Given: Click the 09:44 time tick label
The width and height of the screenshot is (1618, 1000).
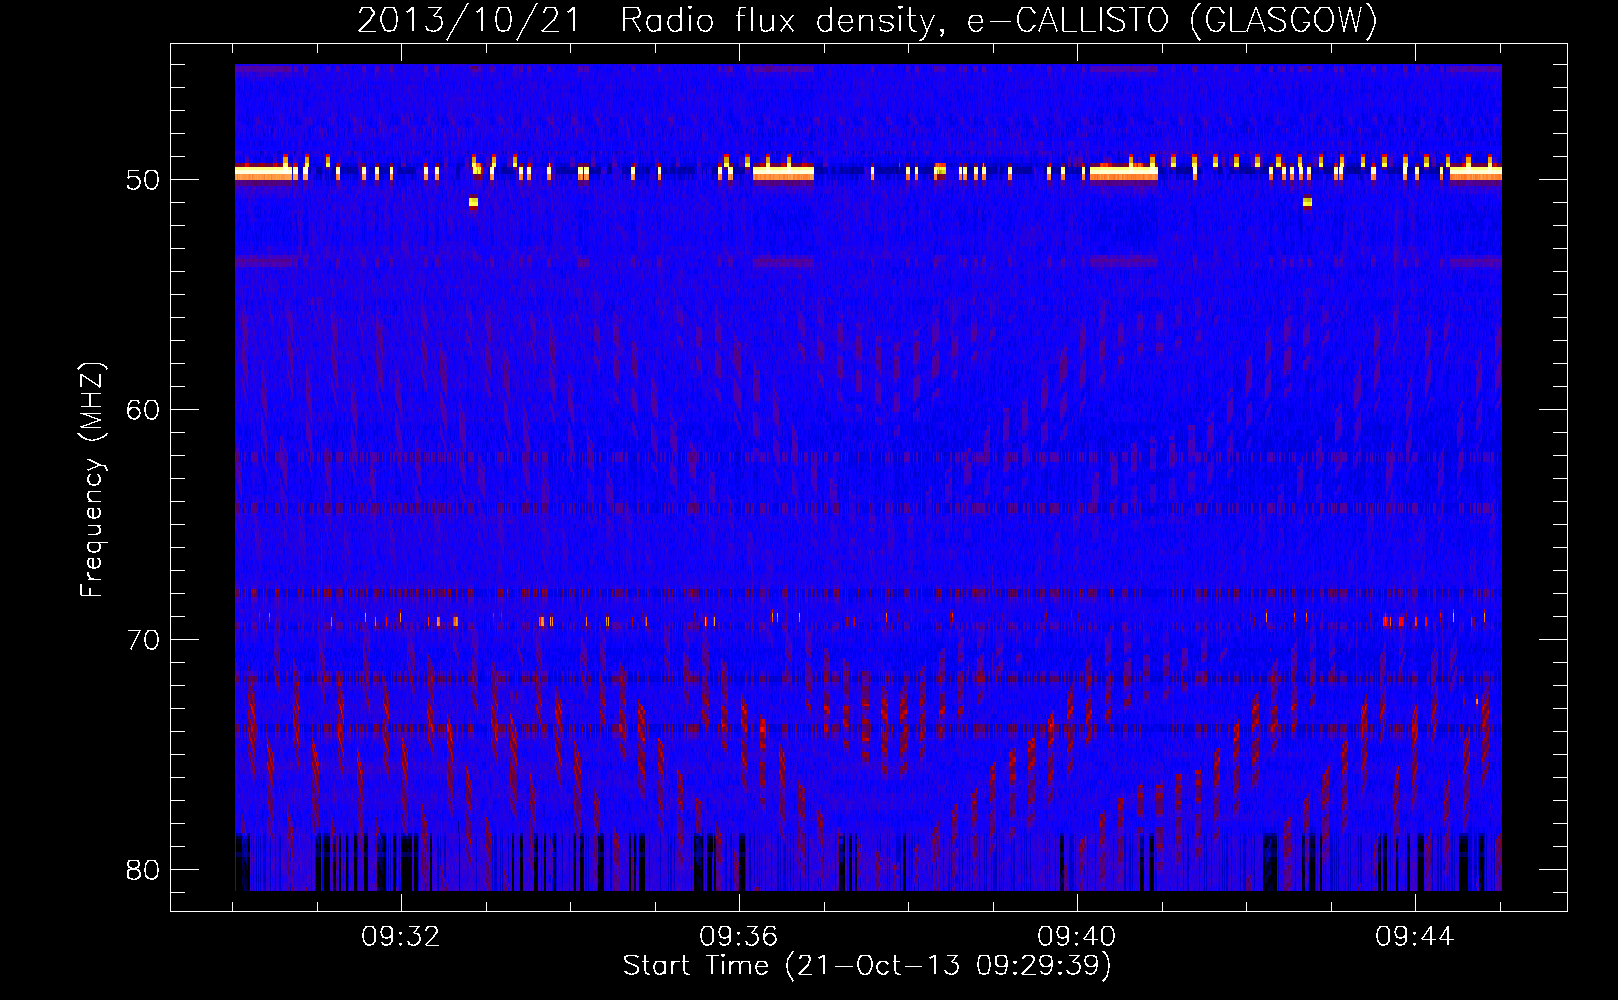Looking at the screenshot, I should coord(1415,937).
